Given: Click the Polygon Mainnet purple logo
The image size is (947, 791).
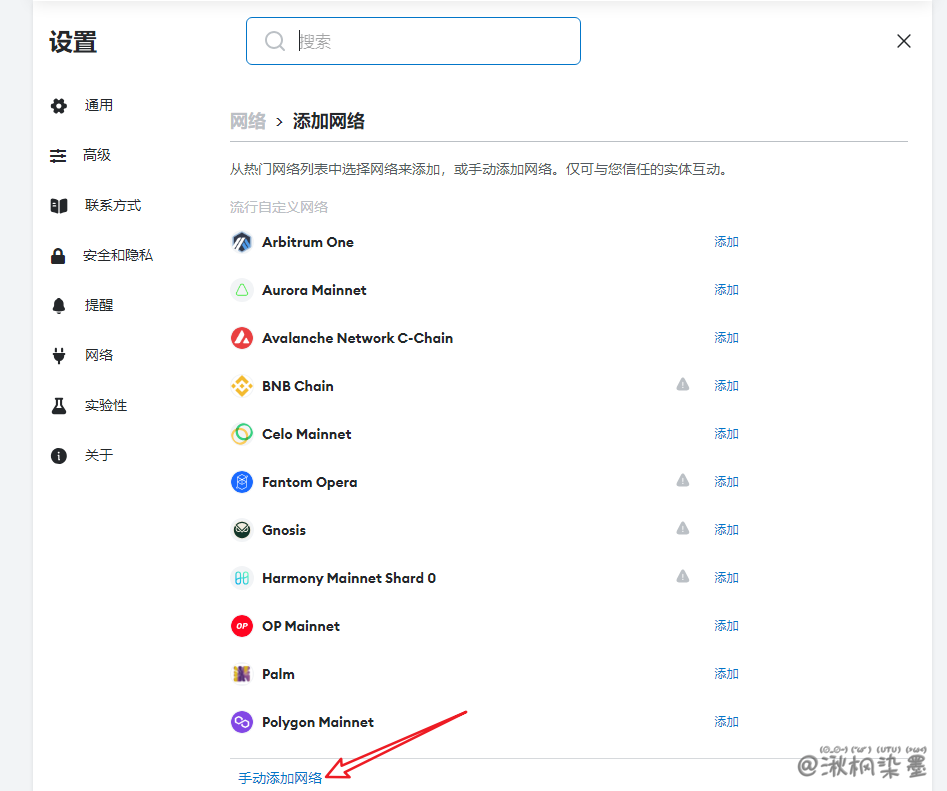Looking at the screenshot, I should [x=241, y=722].
